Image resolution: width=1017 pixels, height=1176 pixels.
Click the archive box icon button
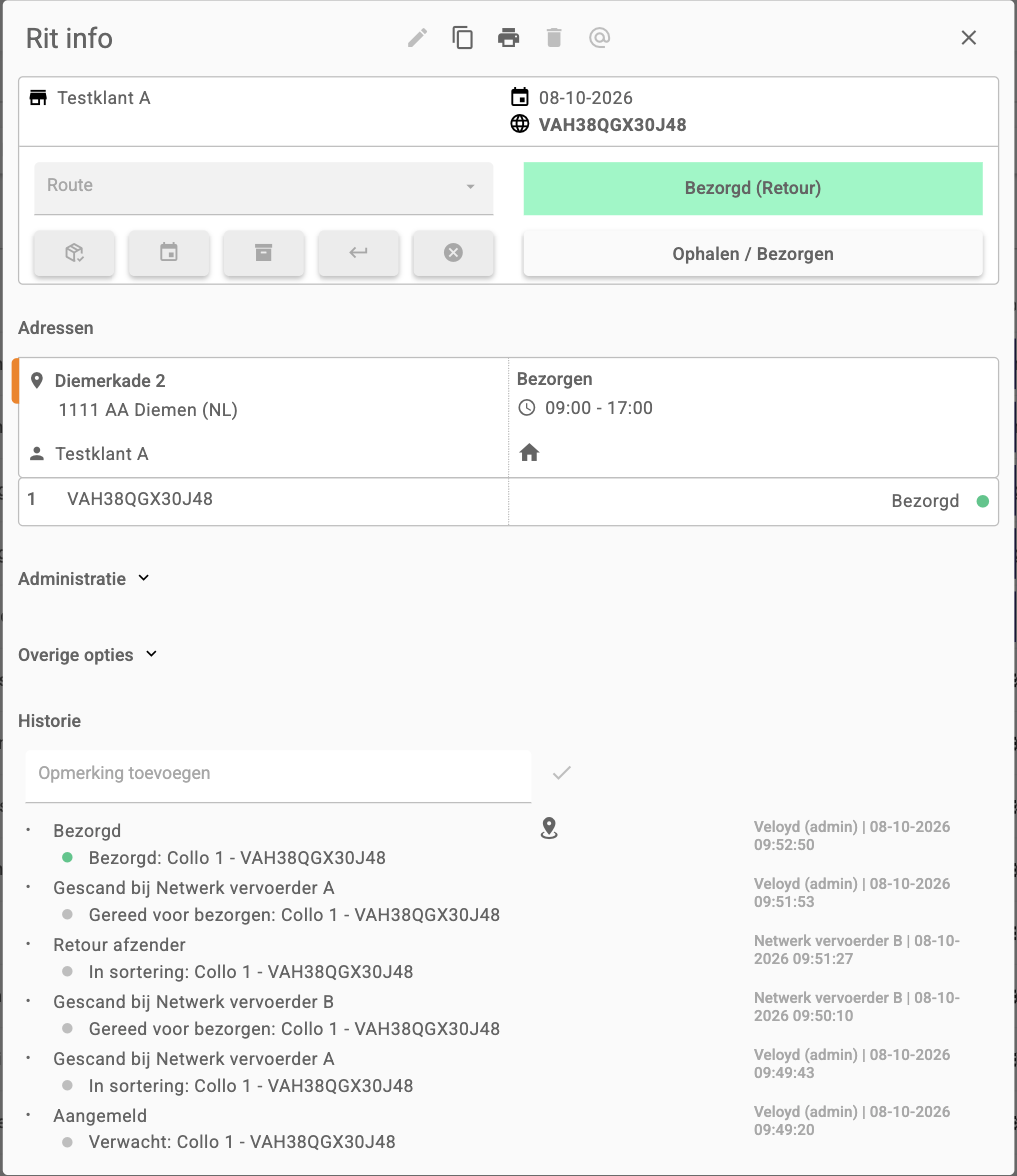(264, 253)
